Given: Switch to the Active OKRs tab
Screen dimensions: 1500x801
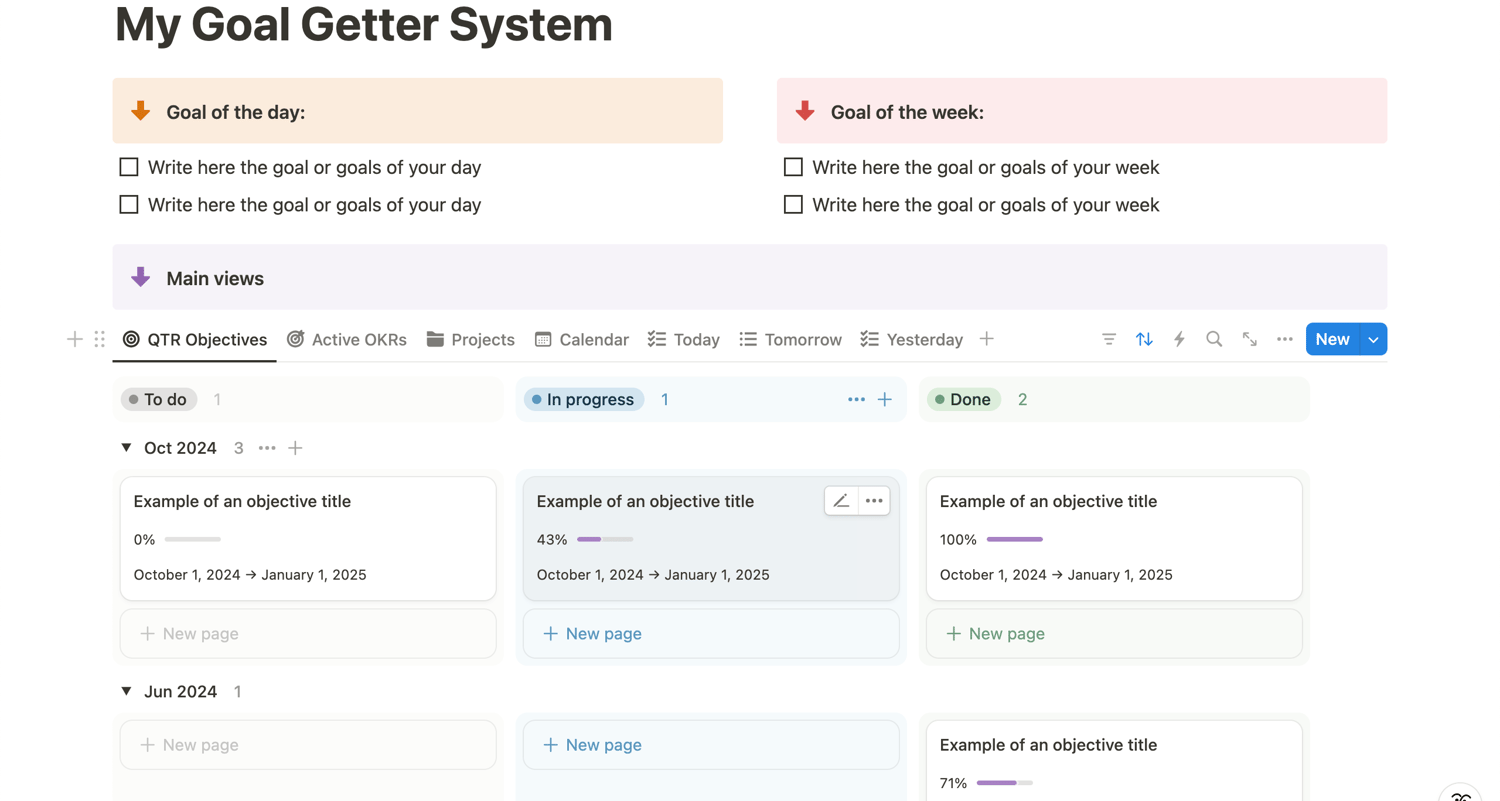Looking at the screenshot, I should point(346,339).
